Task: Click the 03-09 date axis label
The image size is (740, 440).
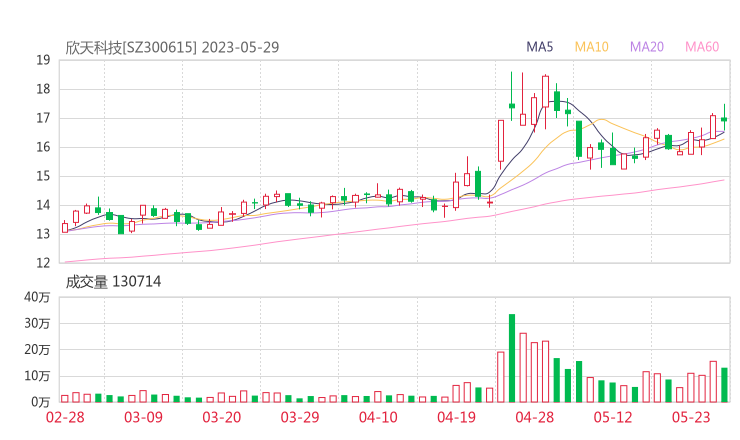Action: point(143,417)
